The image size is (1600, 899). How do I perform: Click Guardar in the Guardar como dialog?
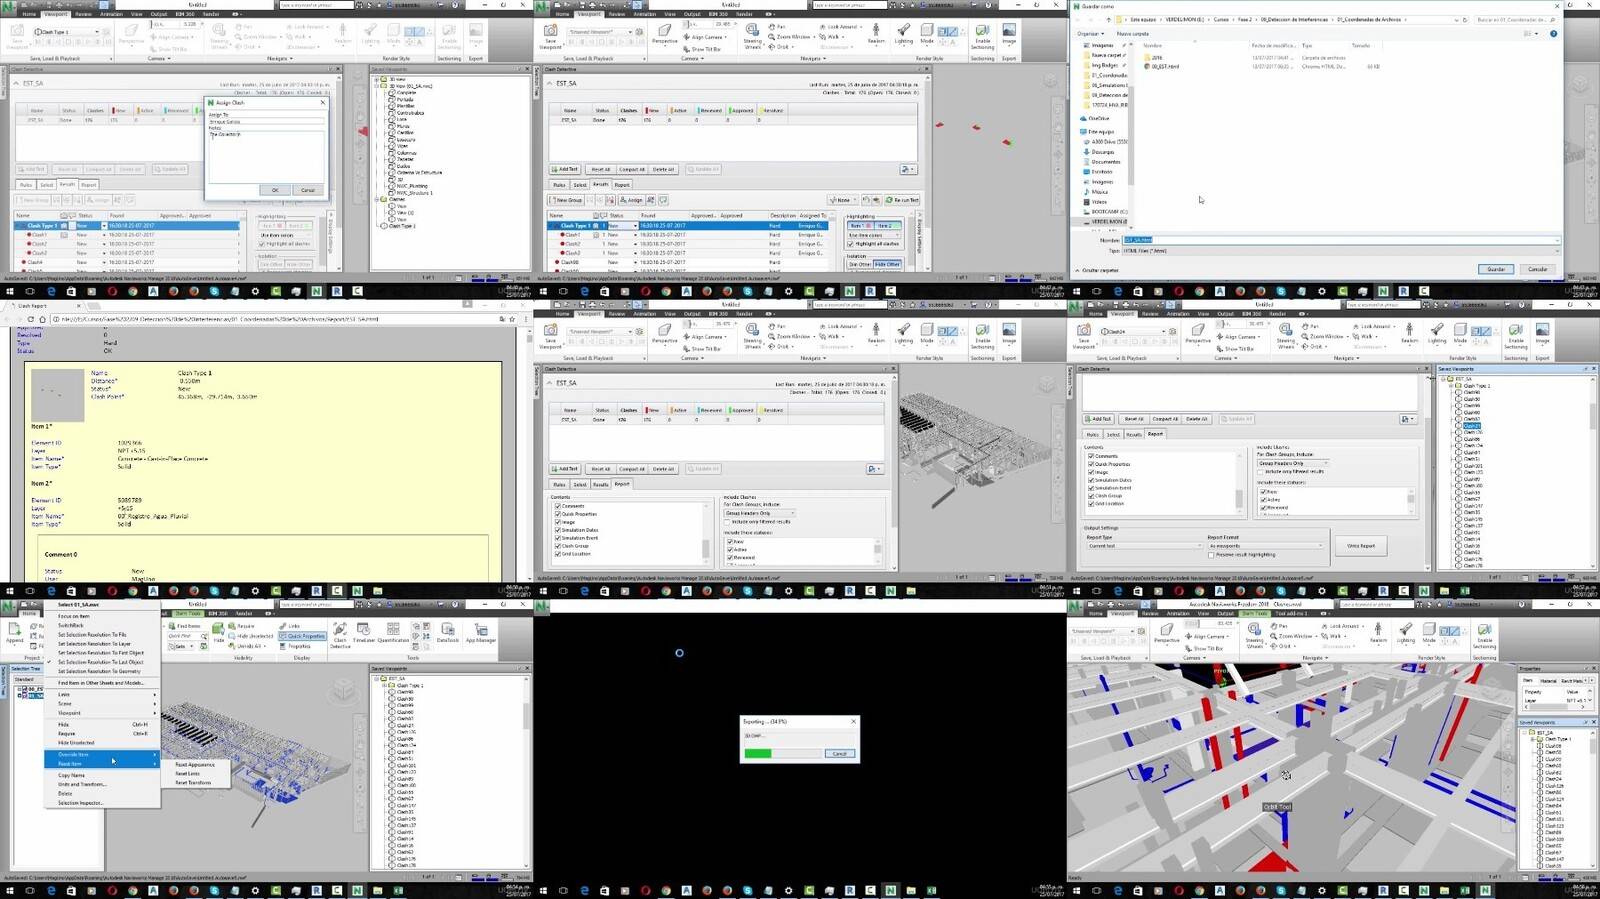coord(1496,269)
